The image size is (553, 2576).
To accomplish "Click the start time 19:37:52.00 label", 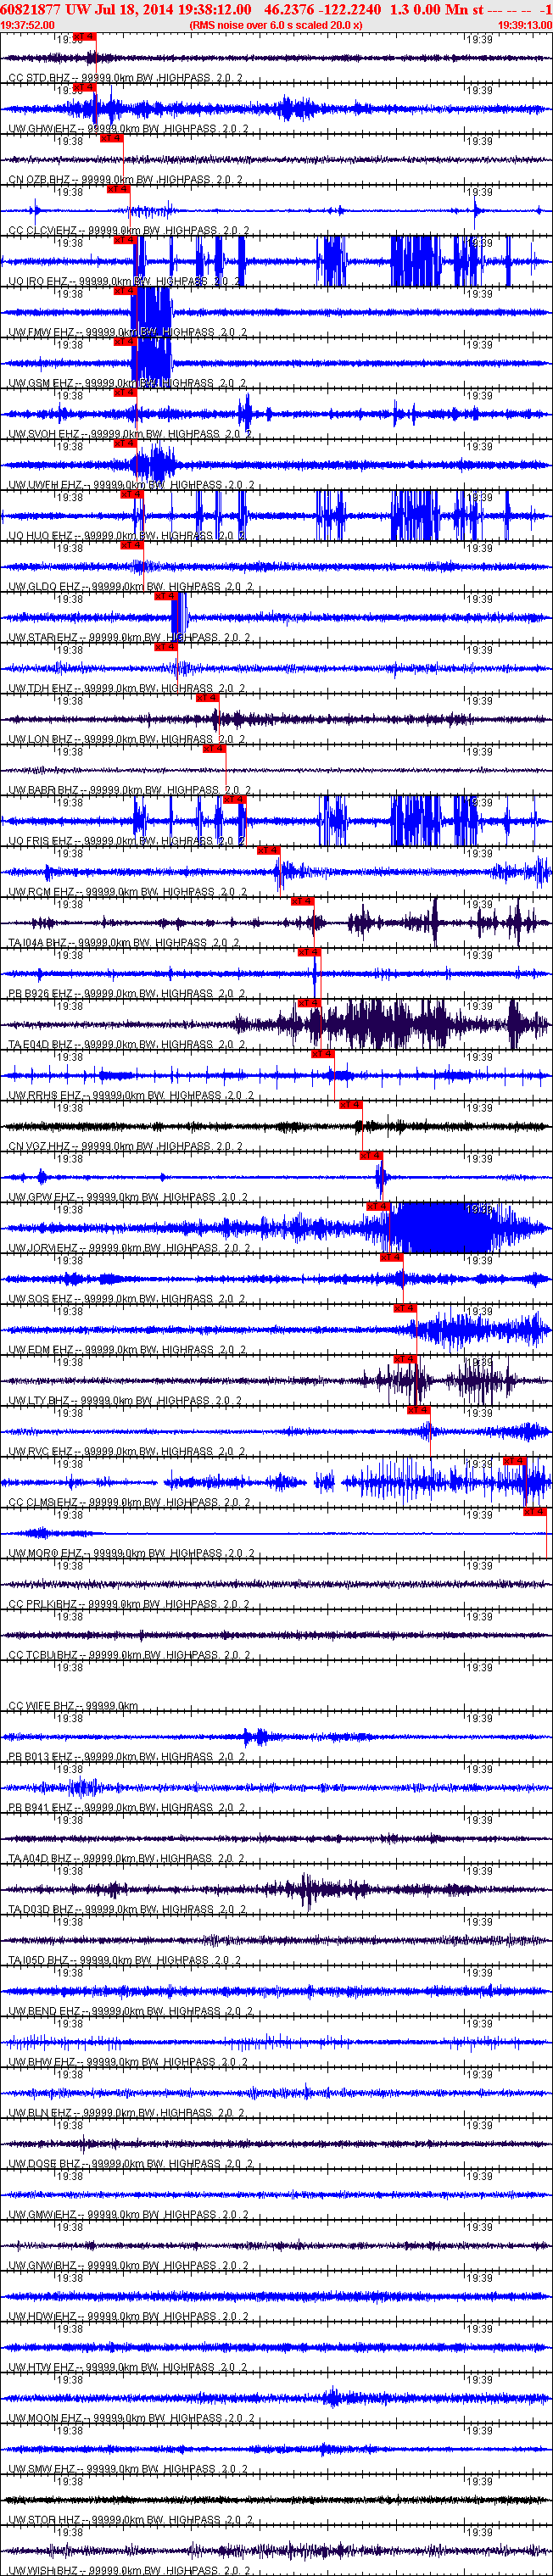I will 28,25.
